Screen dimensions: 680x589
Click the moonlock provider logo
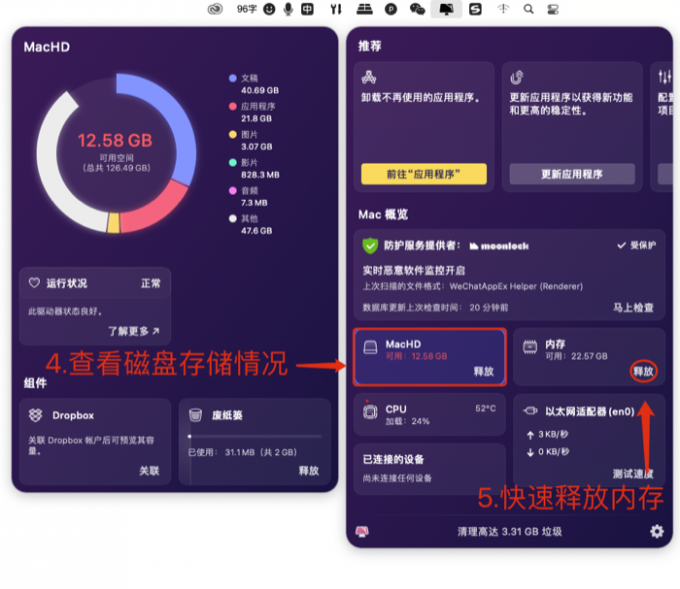point(499,246)
